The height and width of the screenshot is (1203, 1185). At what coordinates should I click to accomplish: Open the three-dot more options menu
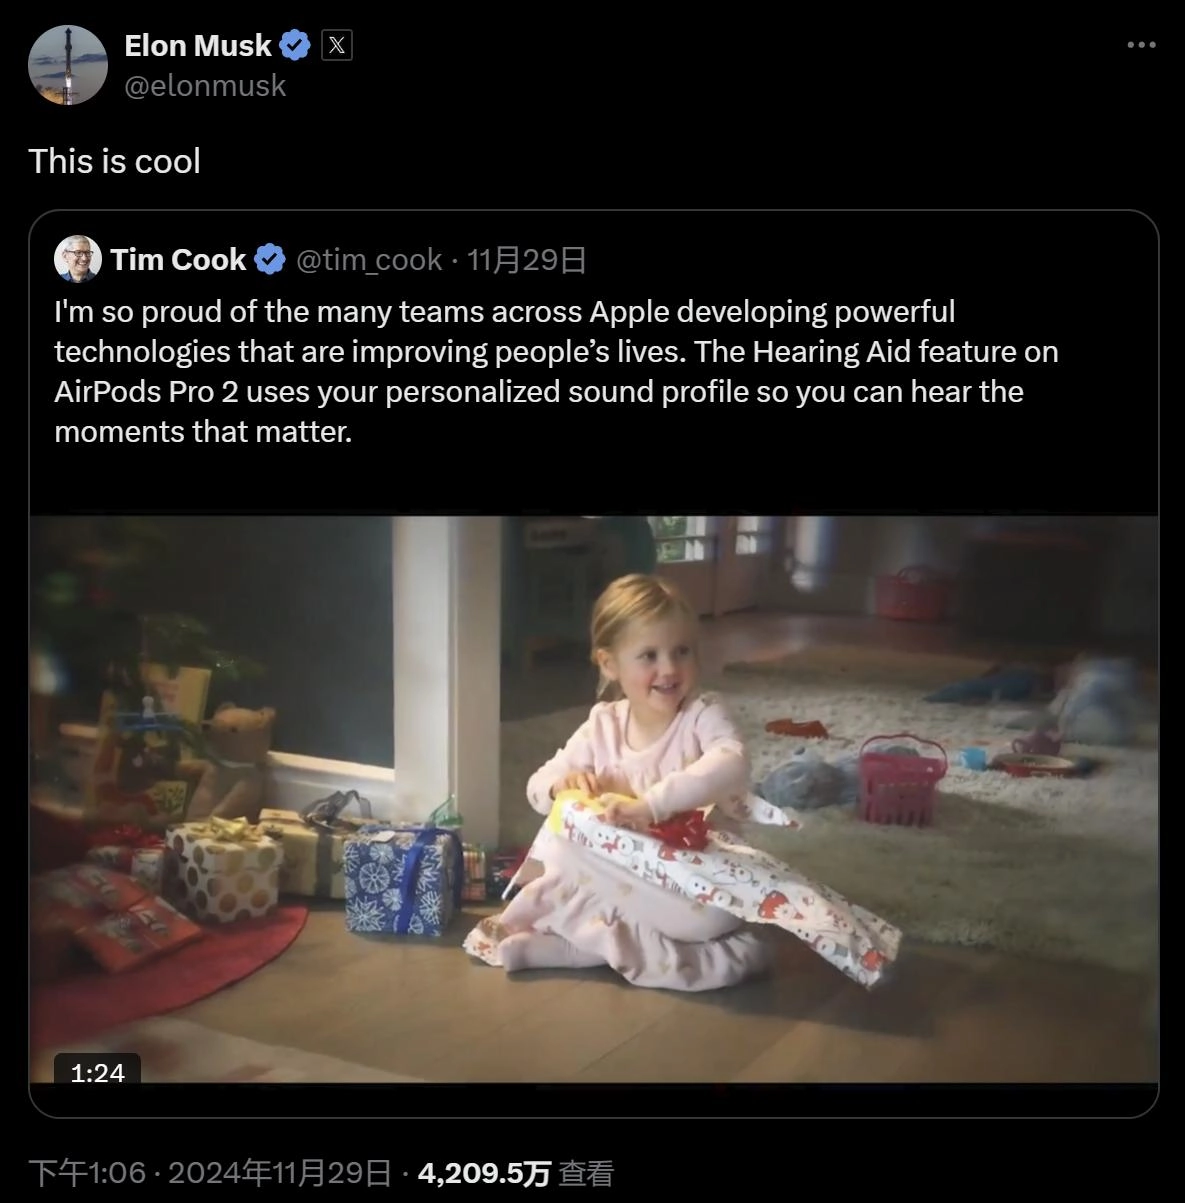[1141, 45]
